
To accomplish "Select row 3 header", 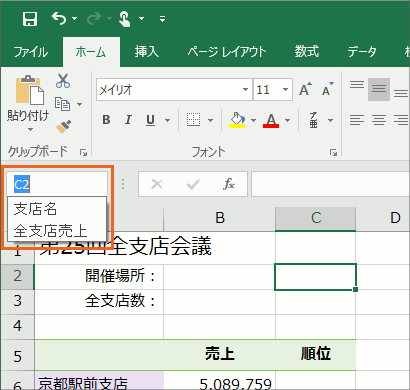I will [x=17, y=301].
